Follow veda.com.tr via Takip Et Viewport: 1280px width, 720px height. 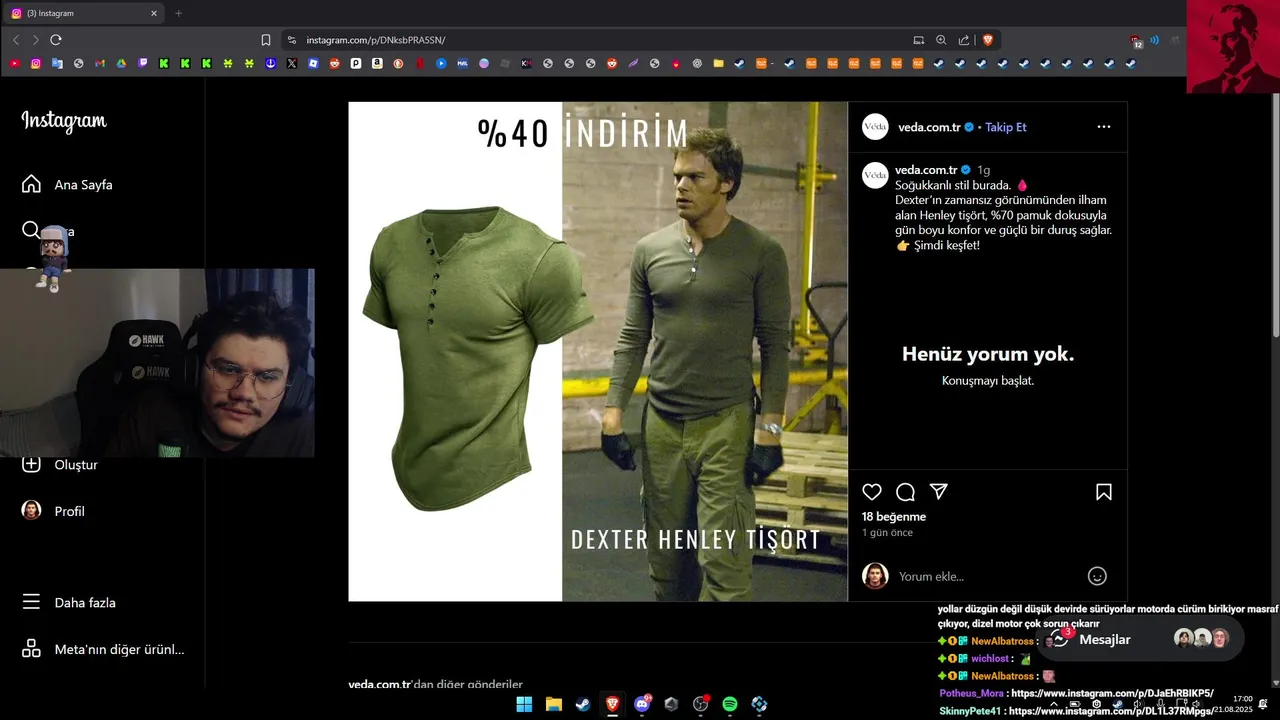click(x=1006, y=127)
